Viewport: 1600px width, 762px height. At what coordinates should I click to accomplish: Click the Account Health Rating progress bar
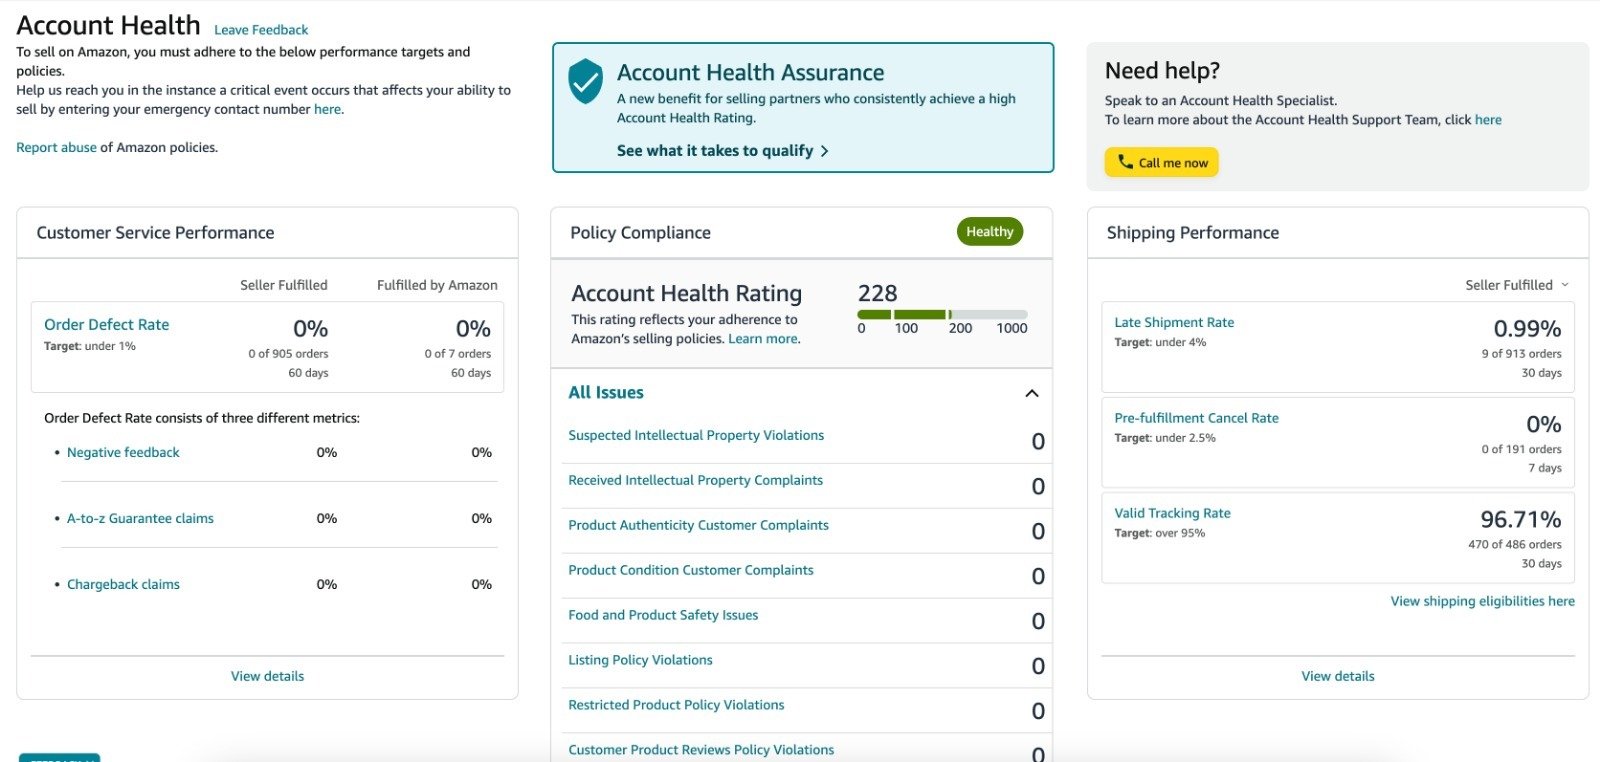click(x=942, y=314)
